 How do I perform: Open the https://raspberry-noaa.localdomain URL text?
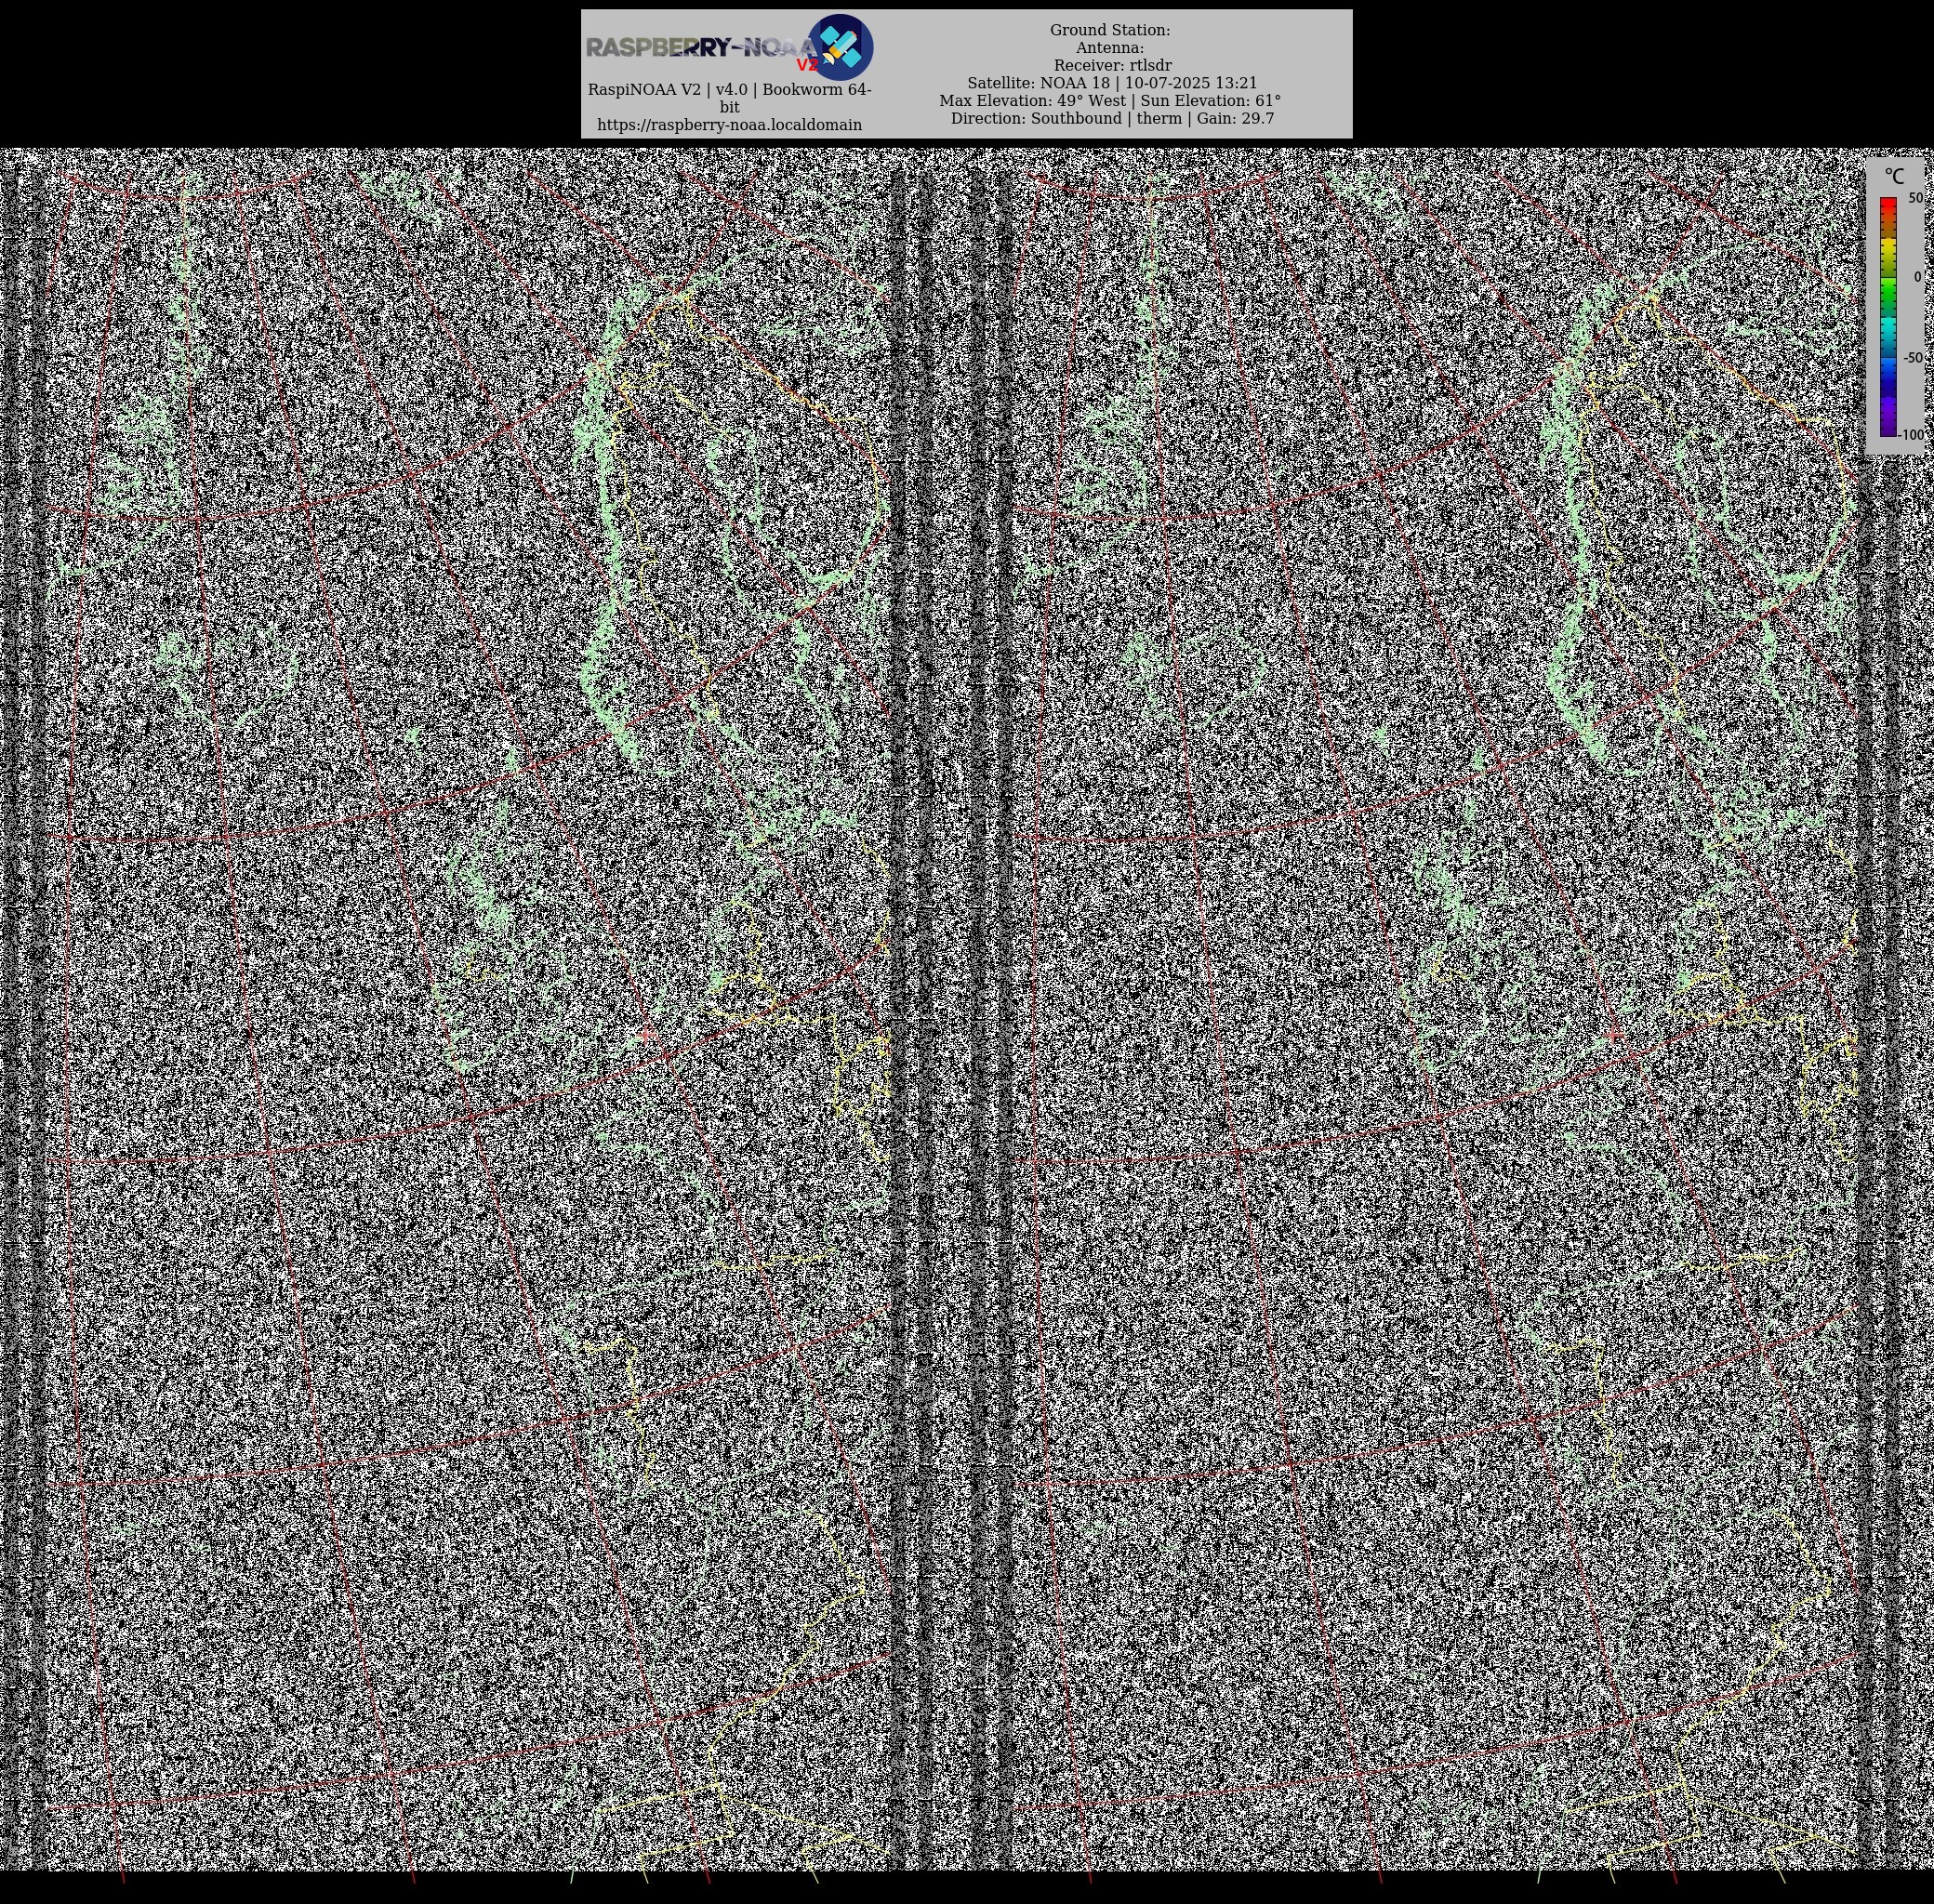pyautogui.click(x=729, y=125)
